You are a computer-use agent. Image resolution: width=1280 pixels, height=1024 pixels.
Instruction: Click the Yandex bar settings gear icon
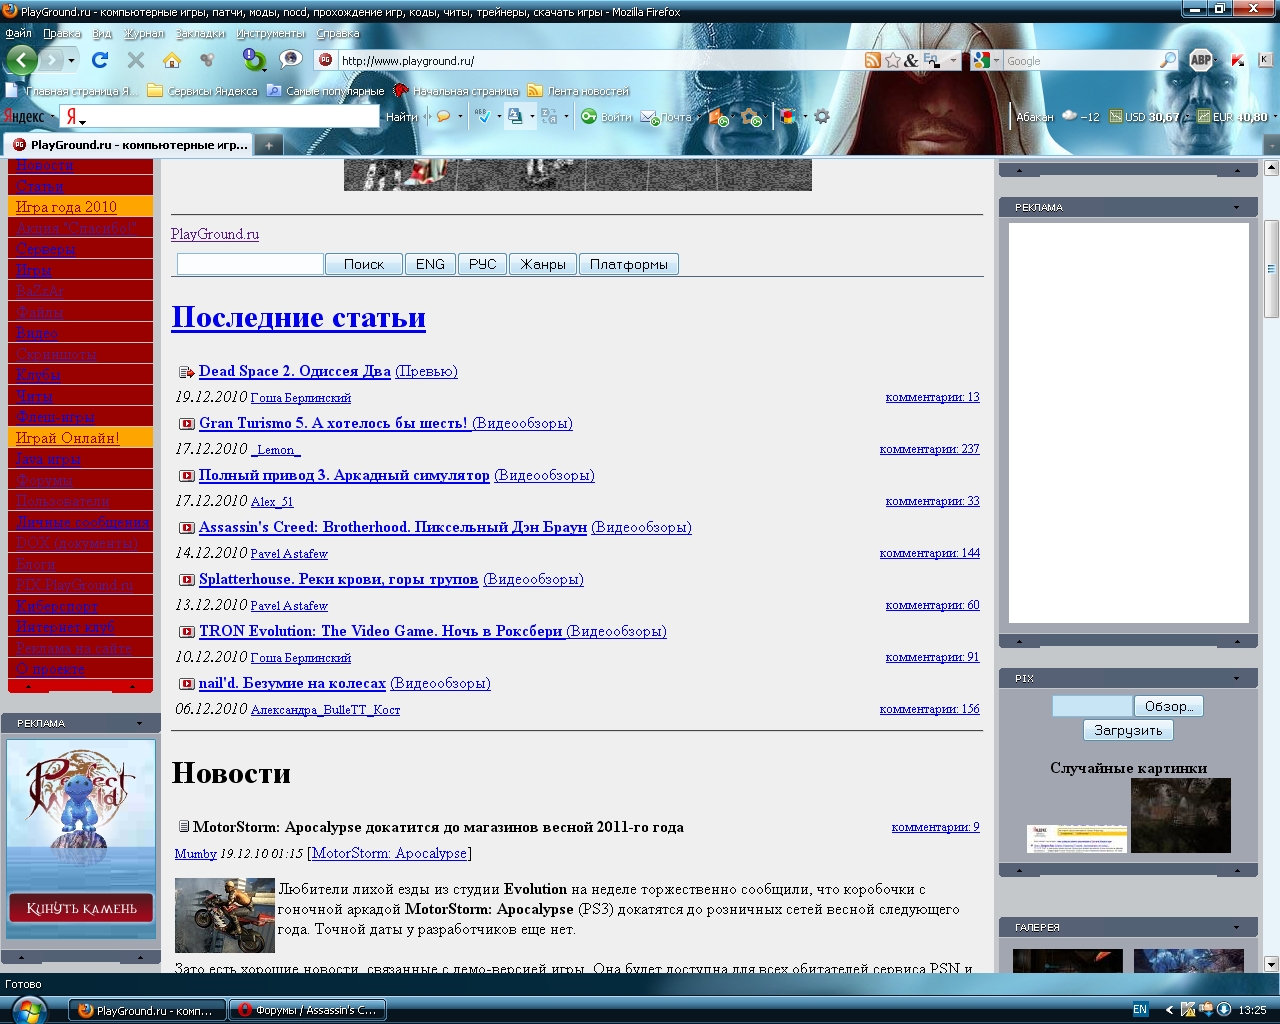tap(822, 117)
